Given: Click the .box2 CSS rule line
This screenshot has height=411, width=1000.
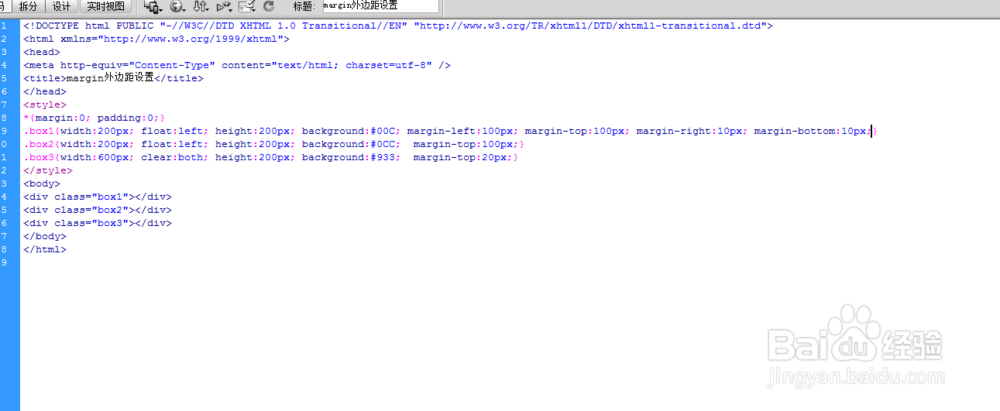Looking at the screenshot, I should 274,144.
